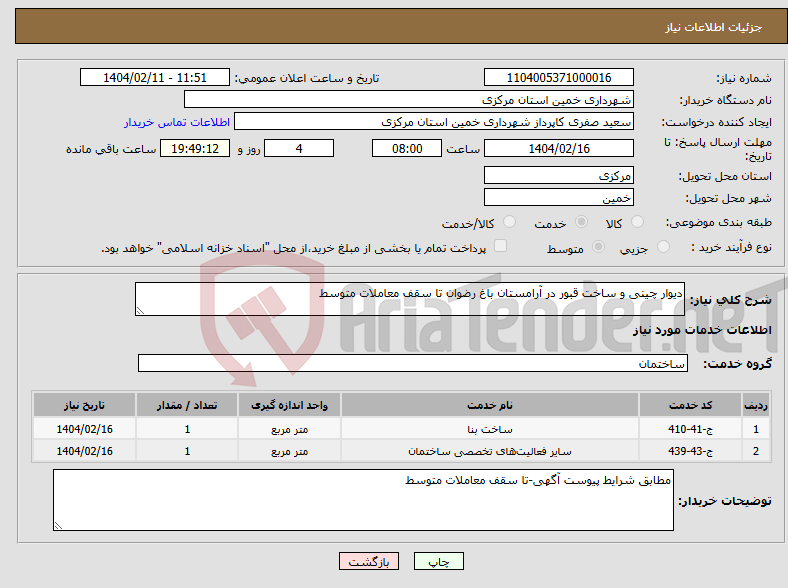Click the date 1404/02/16 in ج-43-439 row

click(84, 451)
